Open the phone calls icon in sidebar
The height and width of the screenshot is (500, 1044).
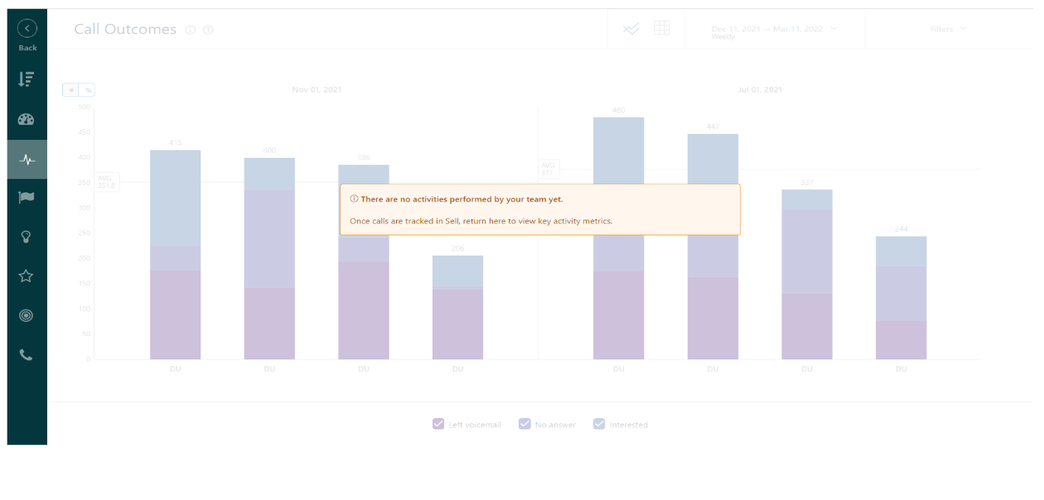[x=27, y=355]
